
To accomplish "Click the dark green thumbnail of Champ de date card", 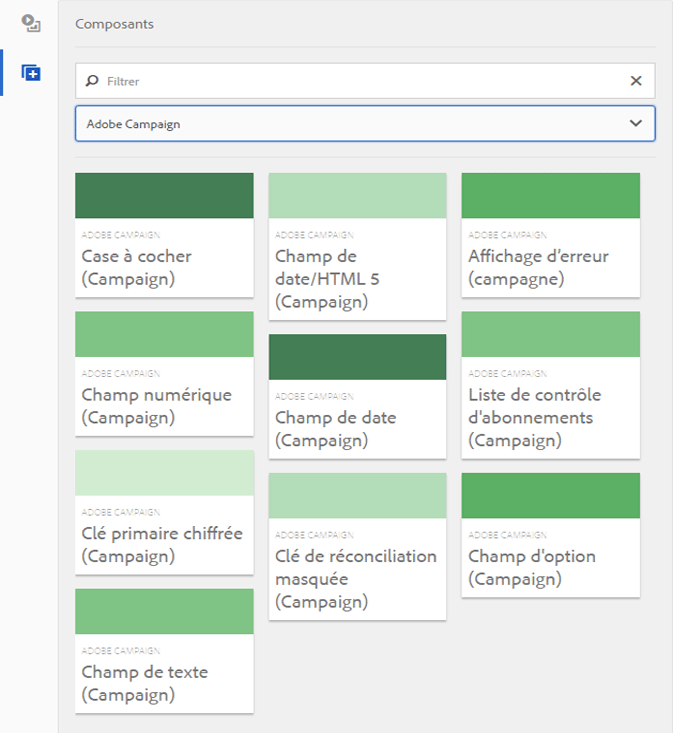I will click(x=358, y=357).
